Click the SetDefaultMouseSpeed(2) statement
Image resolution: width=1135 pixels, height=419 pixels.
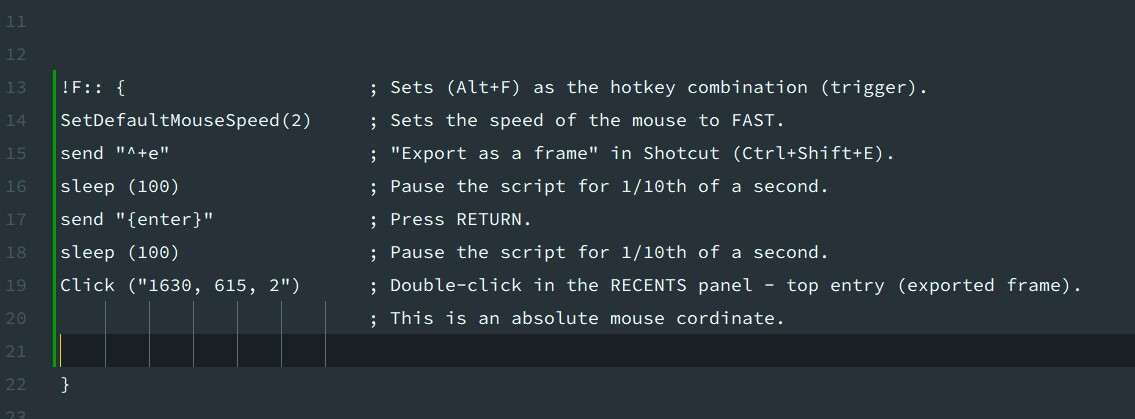186,121
